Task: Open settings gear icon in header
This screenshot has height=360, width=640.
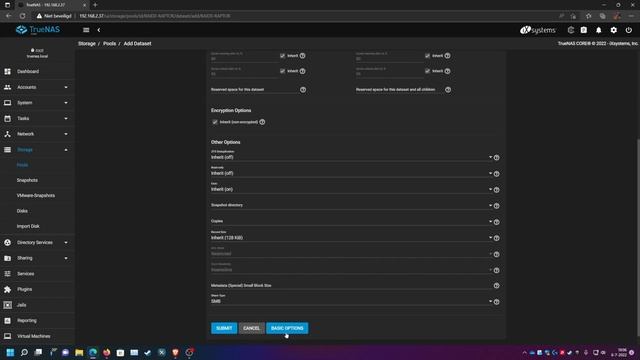Action: [x=613, y=30]
